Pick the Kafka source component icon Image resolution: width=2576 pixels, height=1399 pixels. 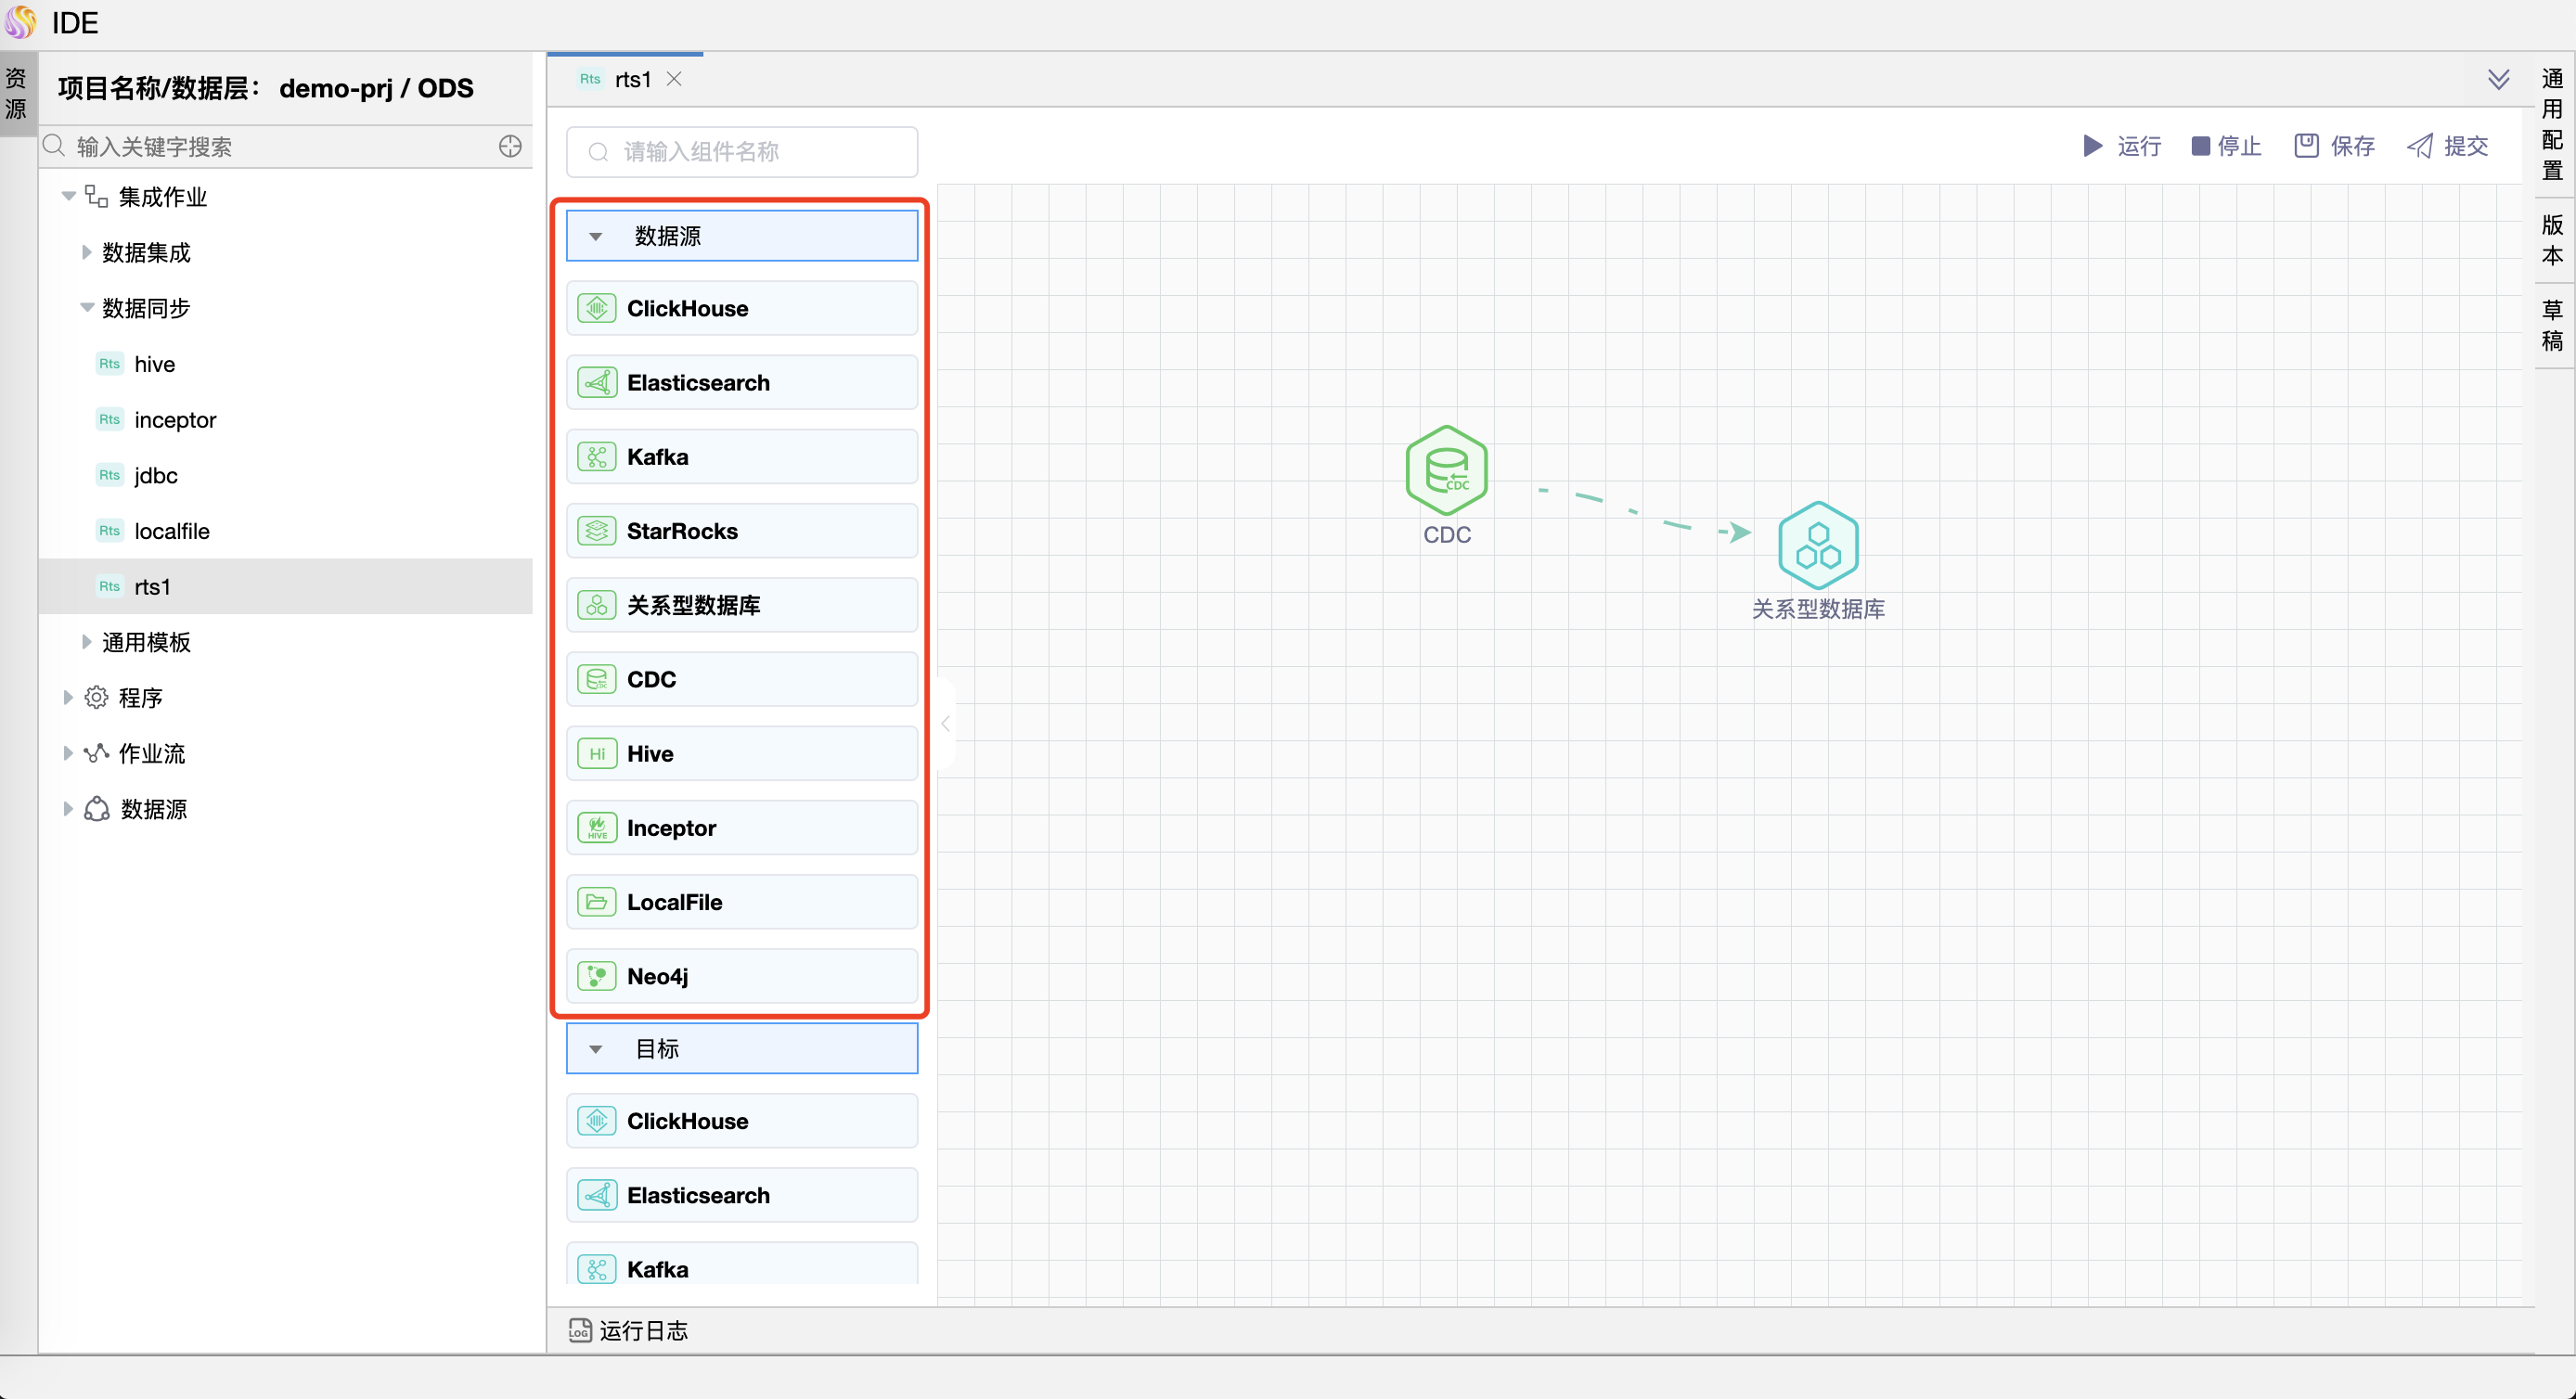pos(597,457)
